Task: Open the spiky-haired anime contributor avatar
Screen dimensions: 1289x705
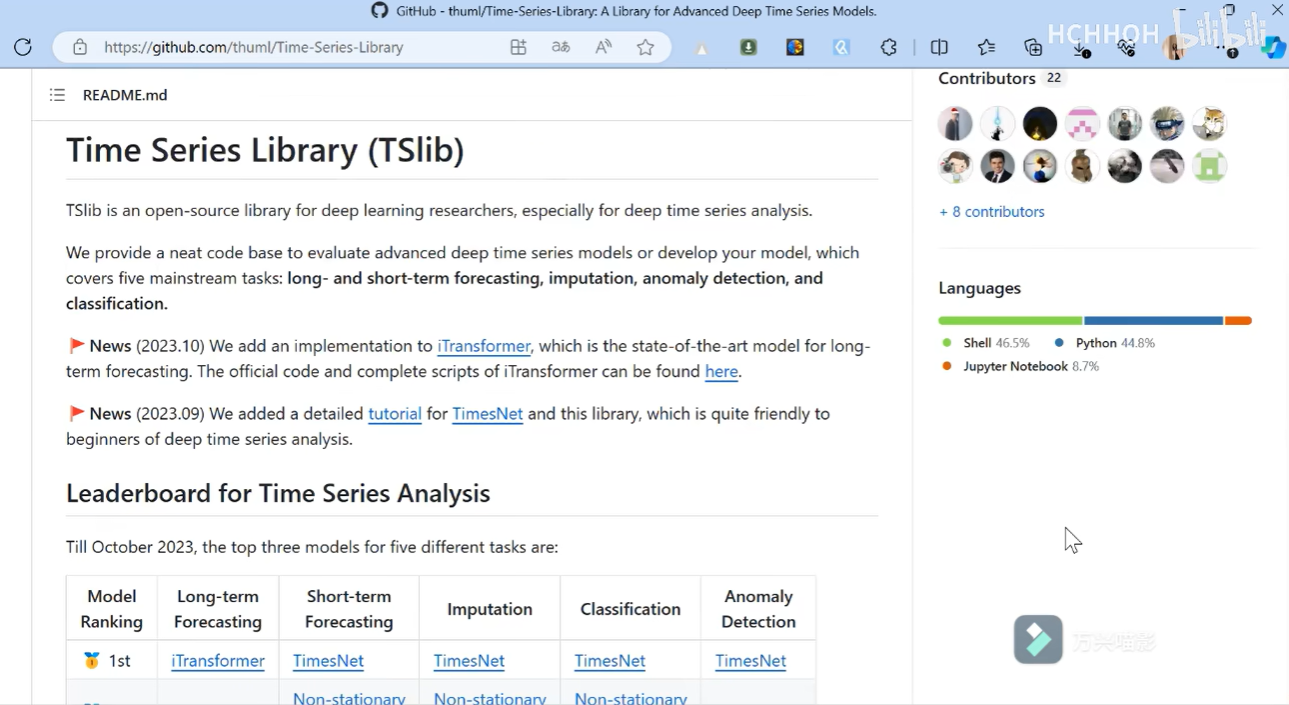Action: [x=1167, y=124]
